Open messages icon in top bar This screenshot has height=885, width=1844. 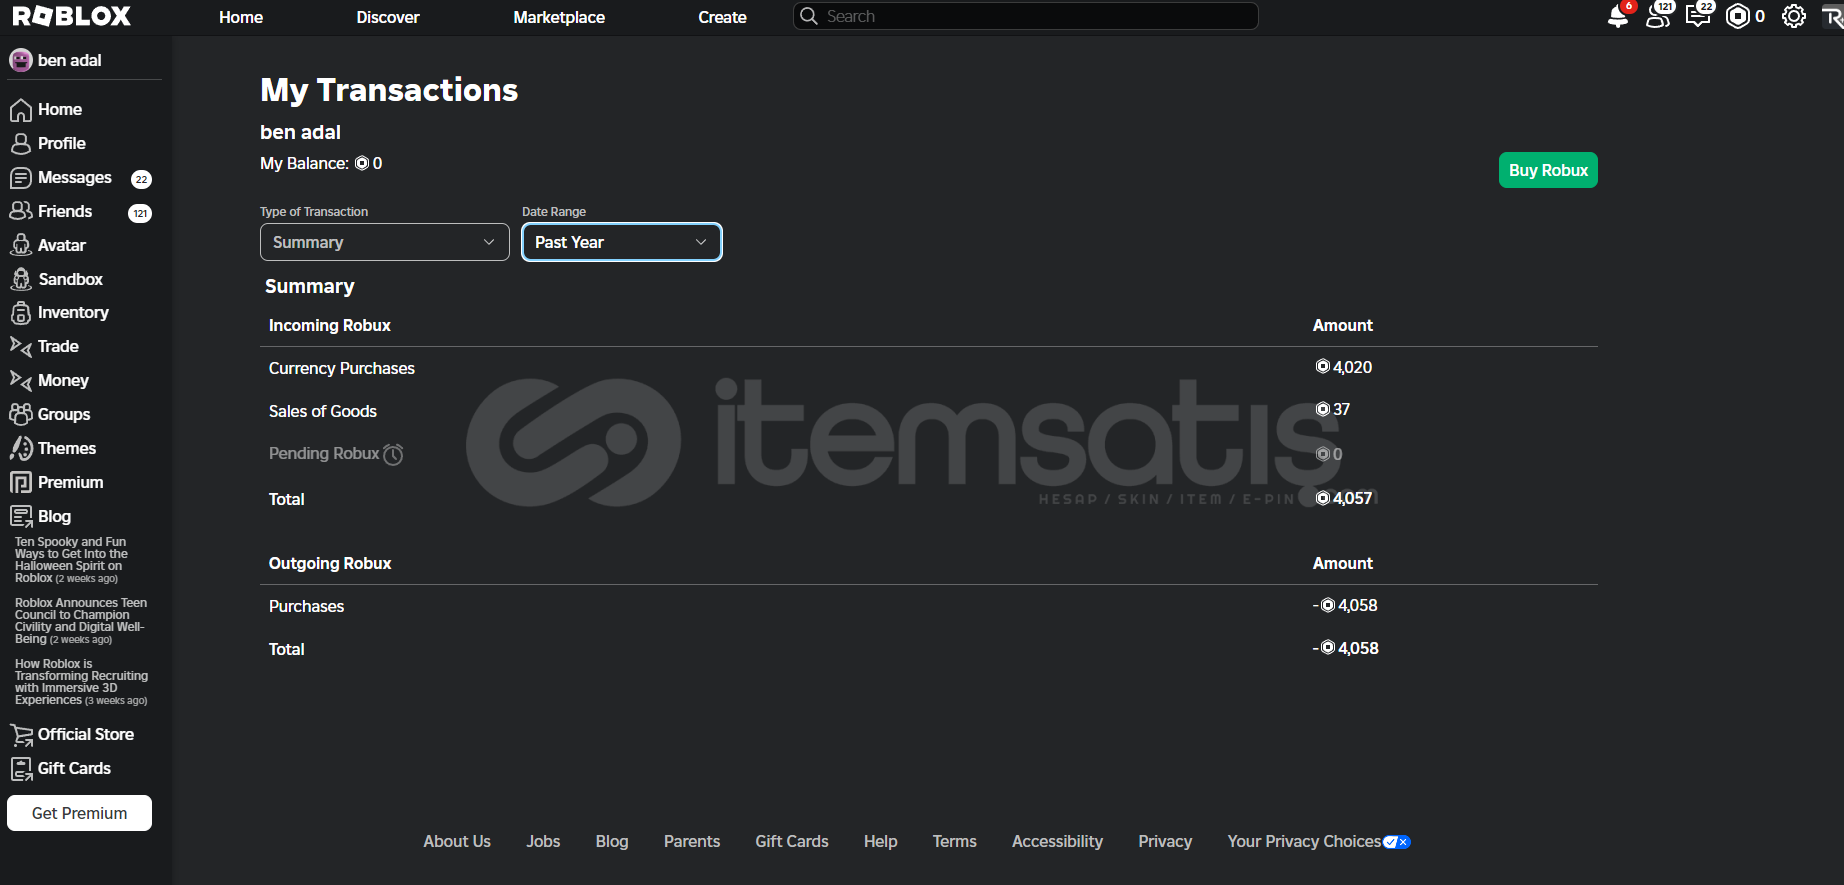[1698, 16]
